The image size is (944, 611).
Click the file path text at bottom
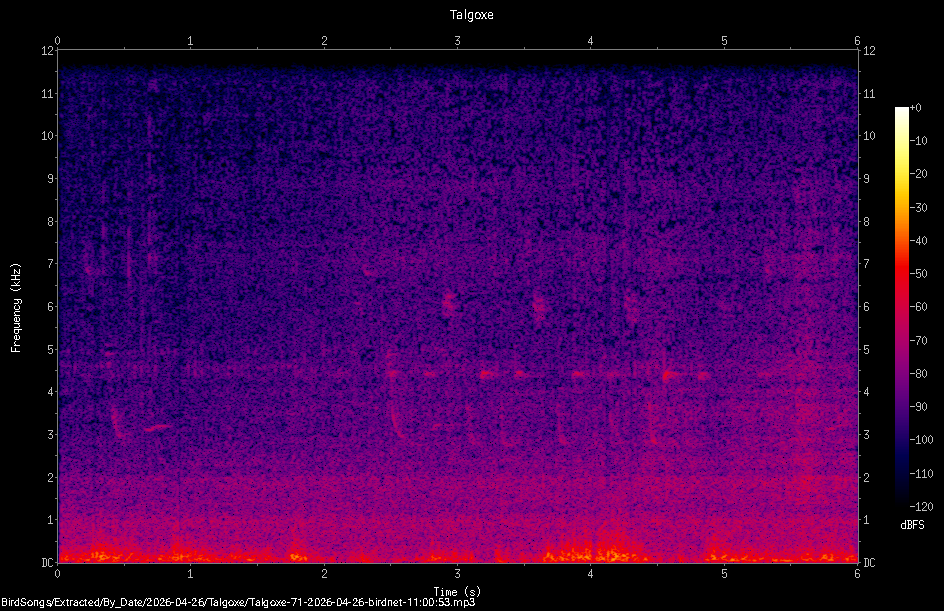tap(238, 602)
